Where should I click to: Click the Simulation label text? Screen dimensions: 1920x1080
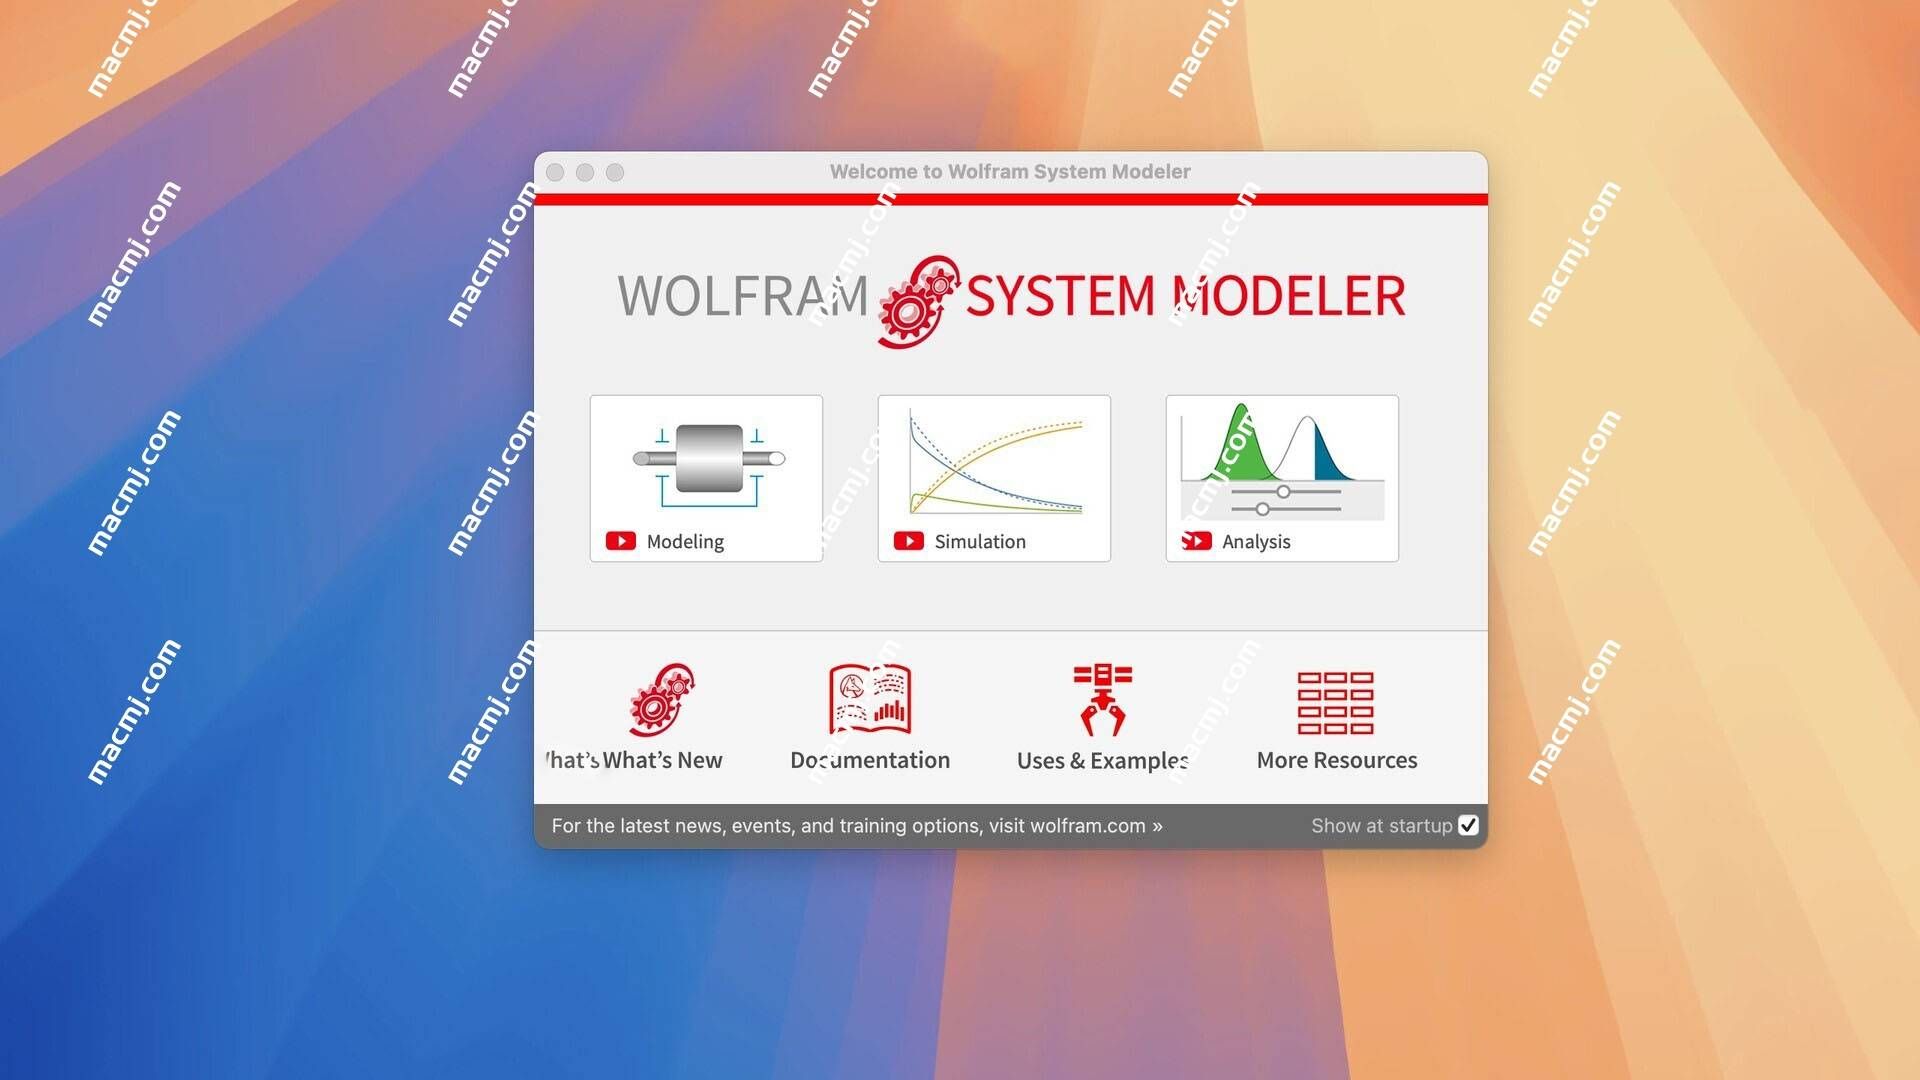point(980,541)
